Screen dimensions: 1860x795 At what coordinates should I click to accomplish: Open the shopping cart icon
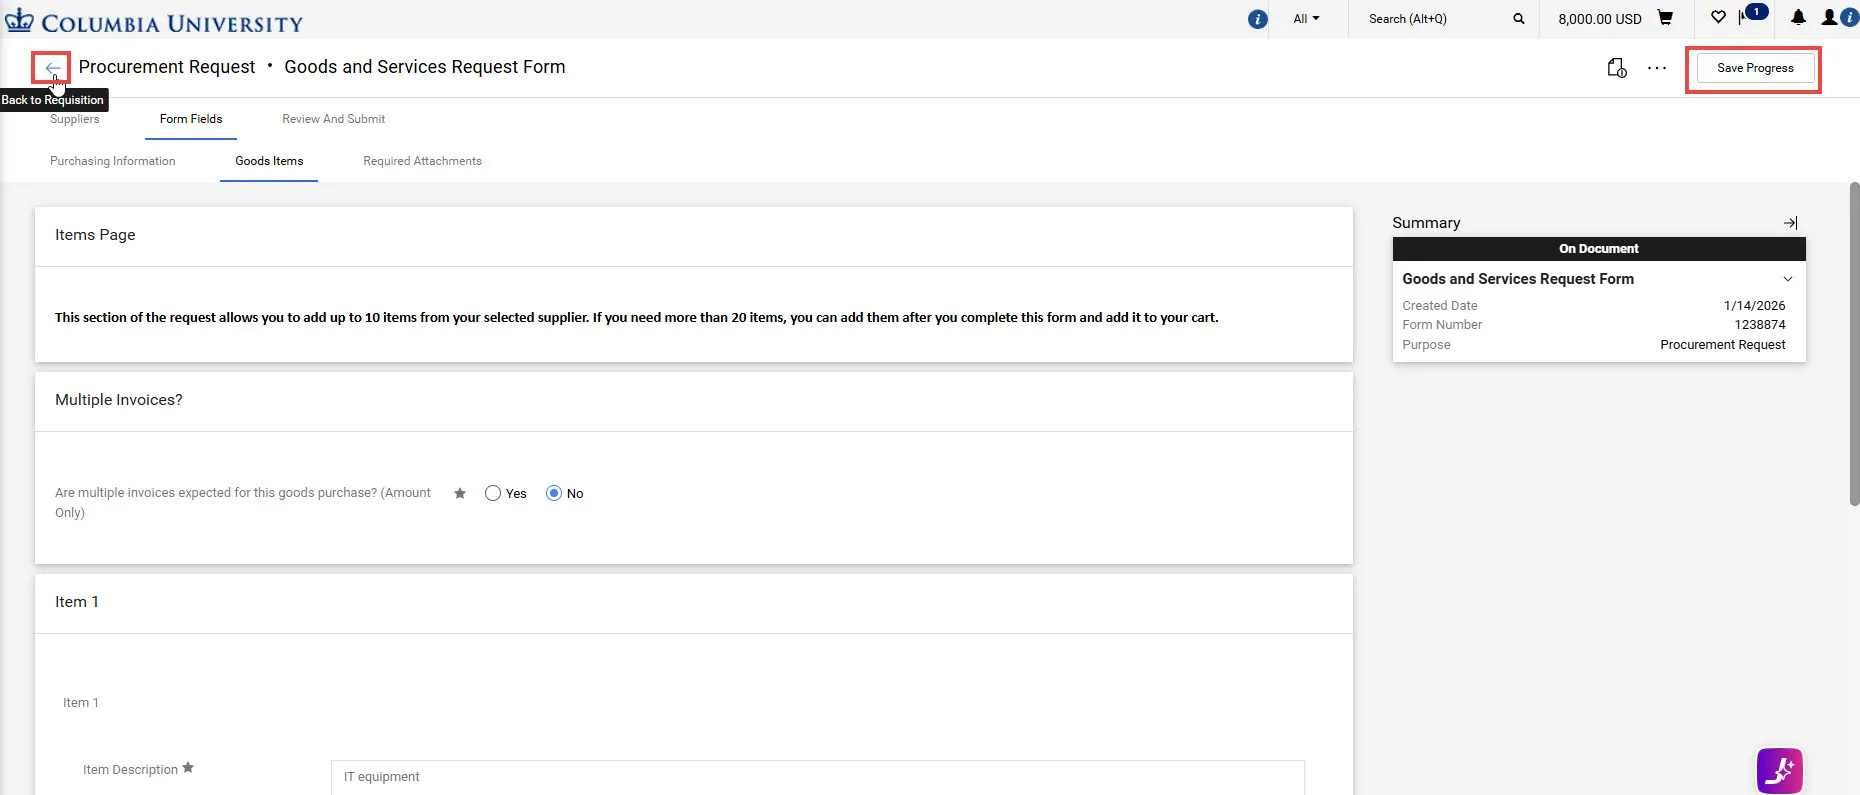1665,18
